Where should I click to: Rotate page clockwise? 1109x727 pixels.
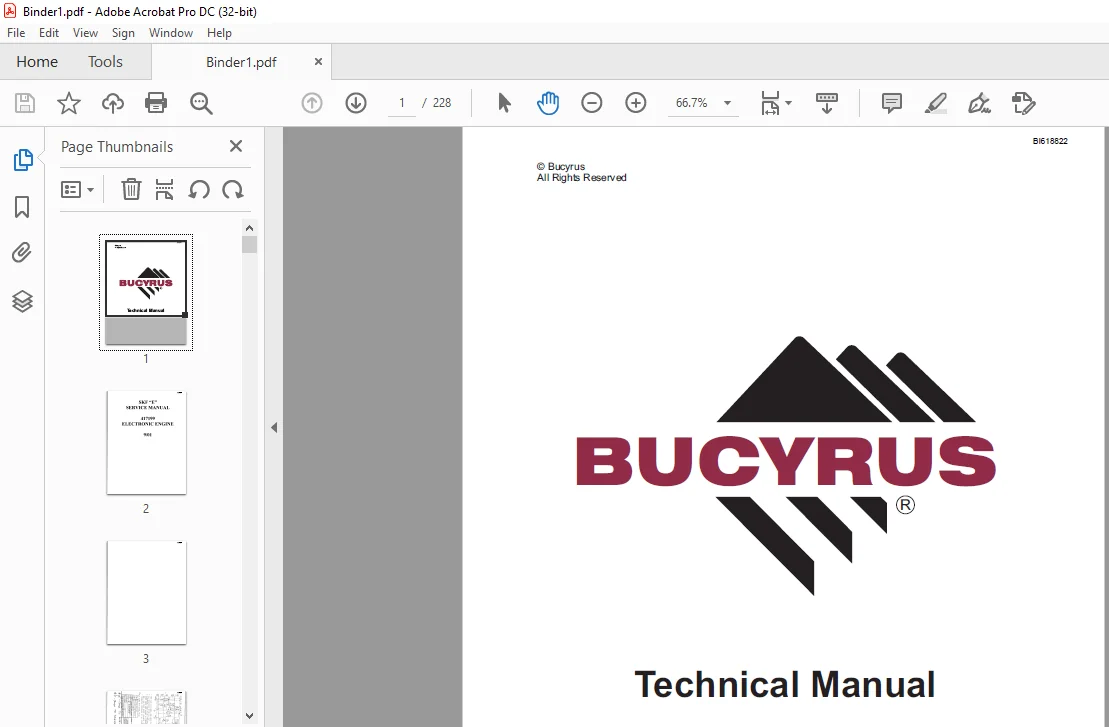coord(233,190)
